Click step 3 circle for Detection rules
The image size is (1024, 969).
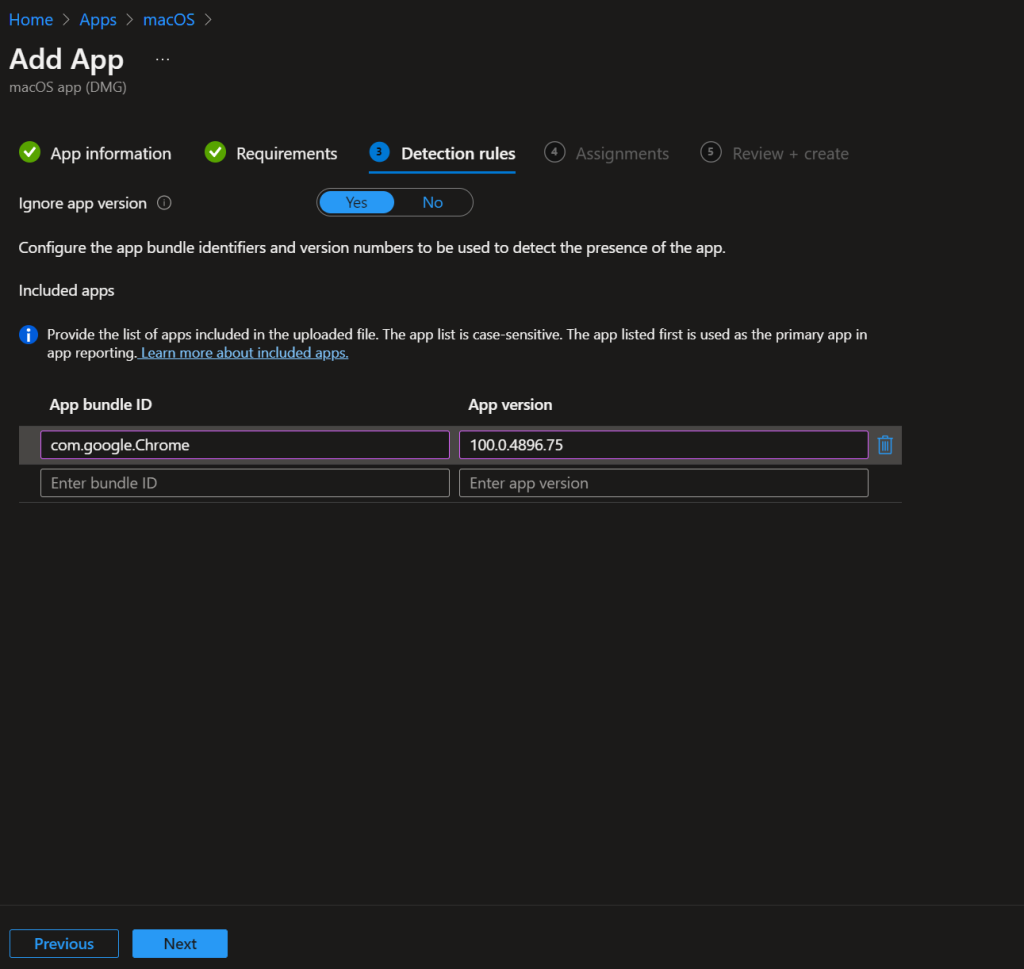pyautogui.click(x=379, y=152)
